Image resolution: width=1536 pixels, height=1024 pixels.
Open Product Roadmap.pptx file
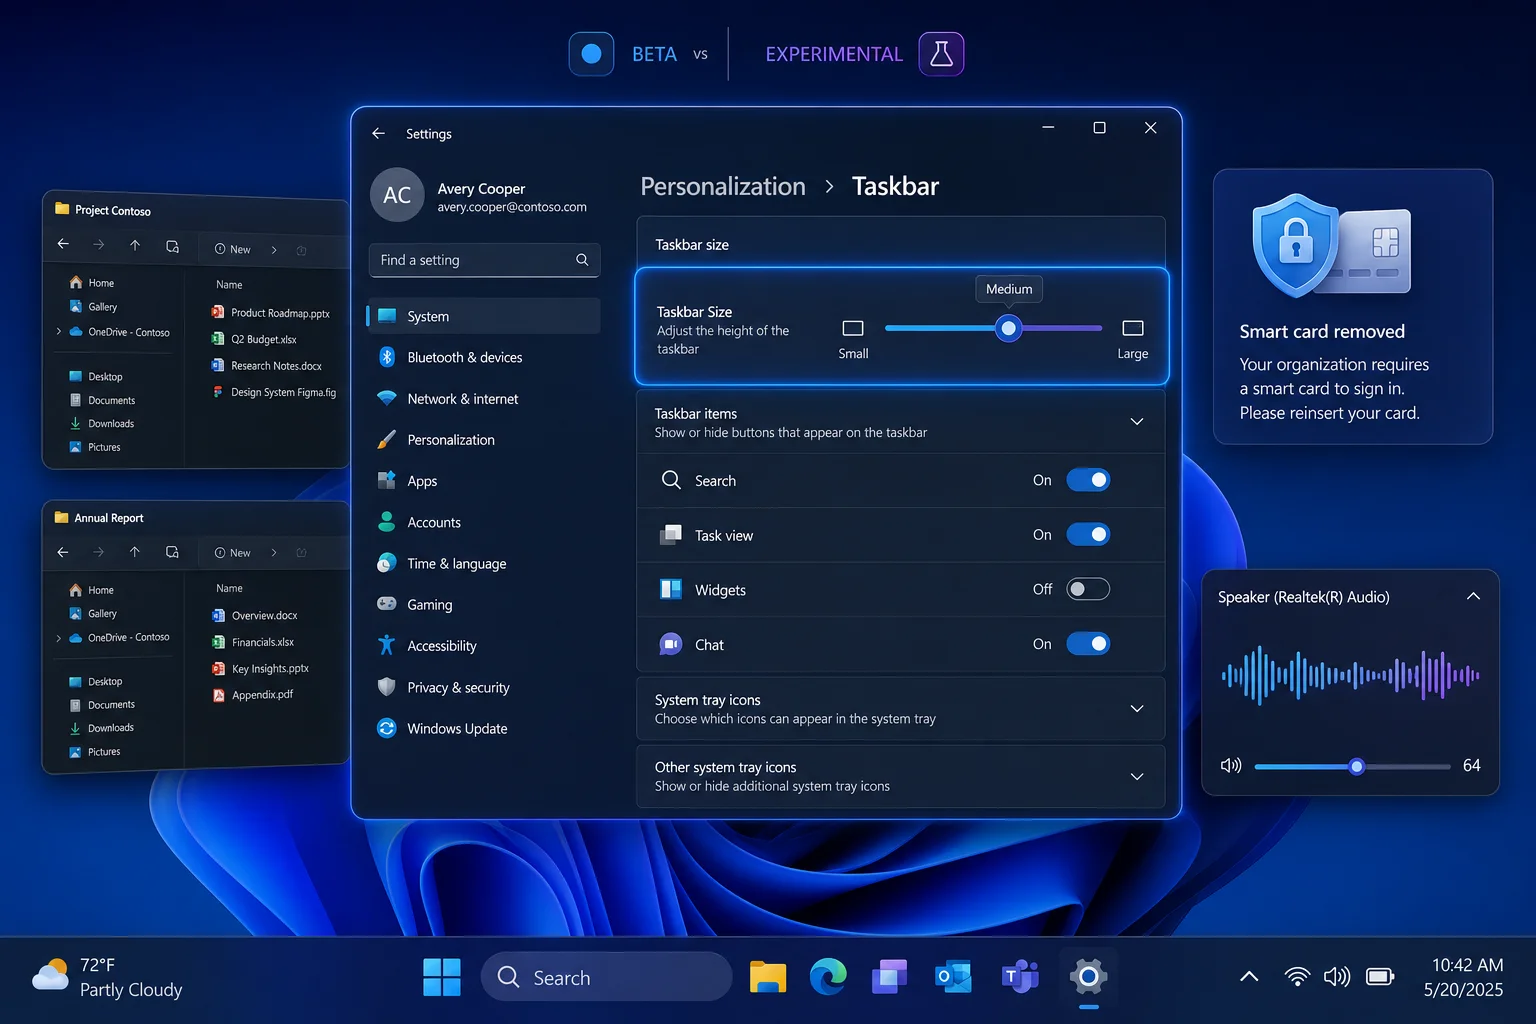270,313
